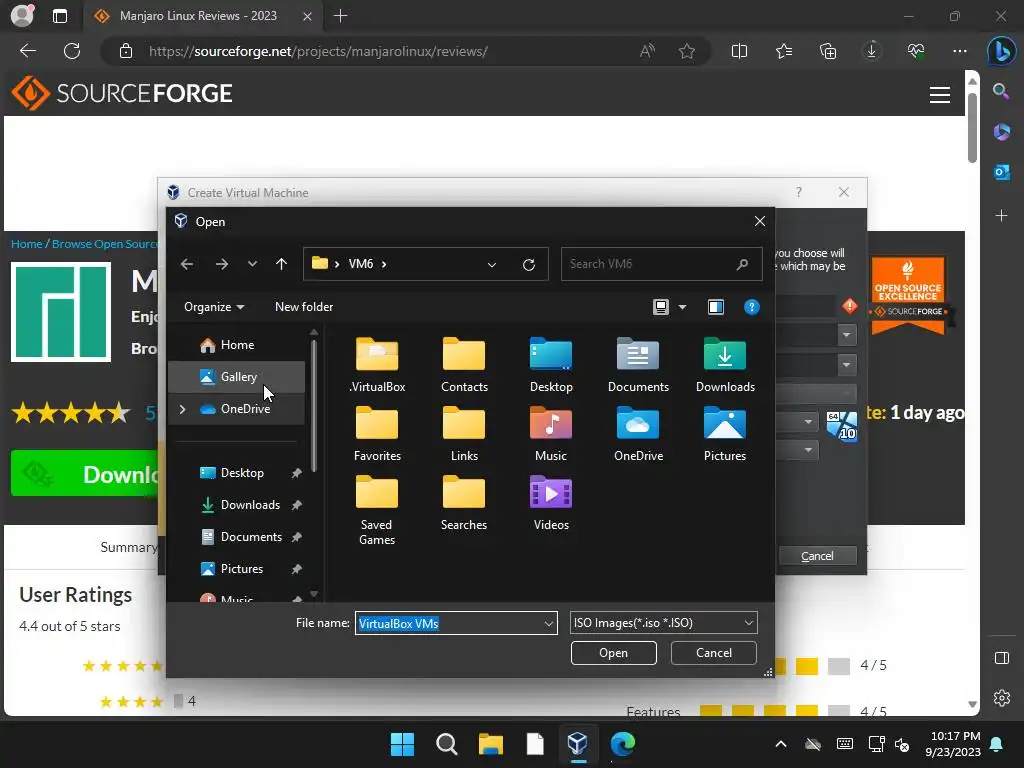Go back in the Open dialog
This screenshot has width=1024, height=768.
pyautogui.click(x=187, y=264)
